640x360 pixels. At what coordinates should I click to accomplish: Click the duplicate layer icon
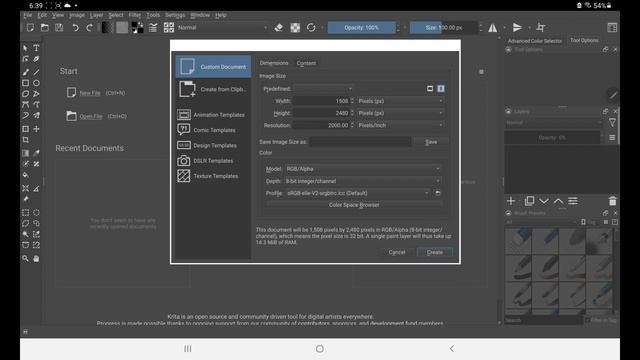529,201
